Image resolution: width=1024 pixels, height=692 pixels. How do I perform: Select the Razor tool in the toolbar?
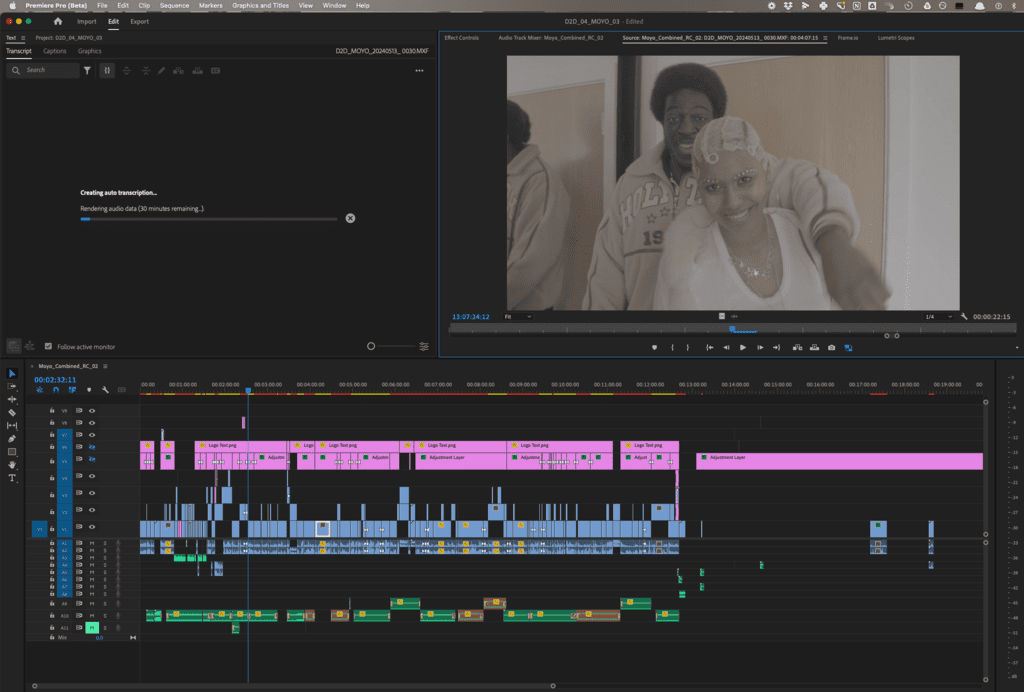(x=12, y=412)
